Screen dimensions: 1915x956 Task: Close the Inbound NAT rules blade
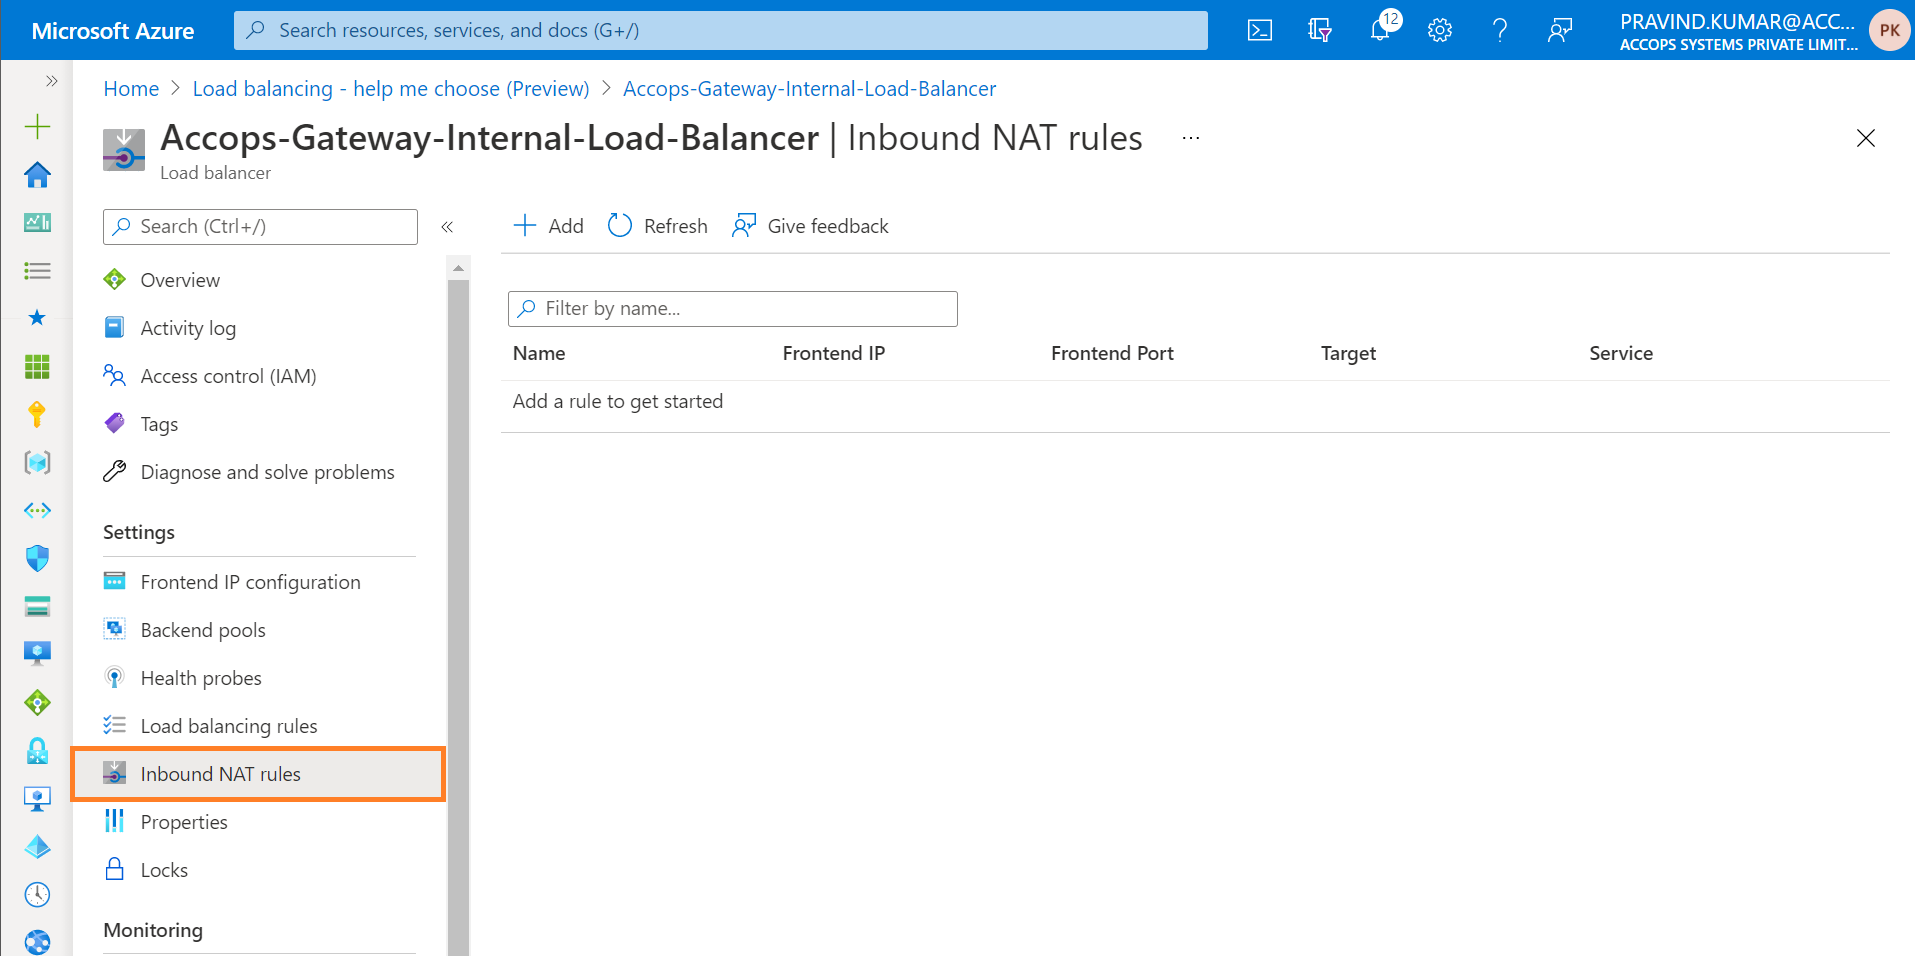(x=1865, y=138)
